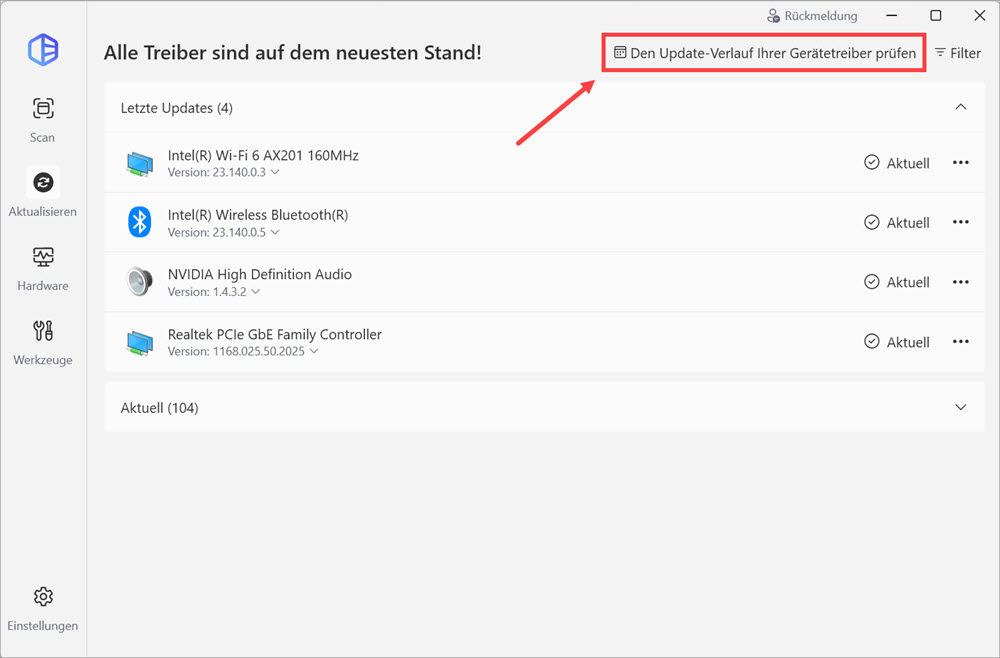This screenshot has width=1000, height=658.
Task: Click Aktuell status for Intel Wi-Fi 6 AX201
Action: pyautogui.click(x=896, y=163)
